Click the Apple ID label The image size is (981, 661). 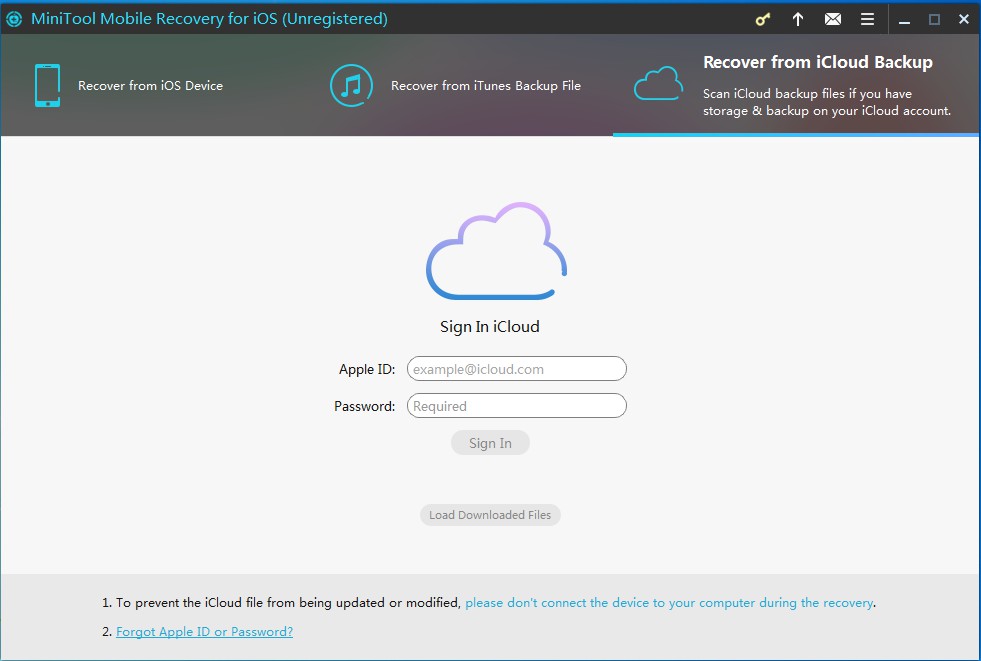[x=367, y=370]
